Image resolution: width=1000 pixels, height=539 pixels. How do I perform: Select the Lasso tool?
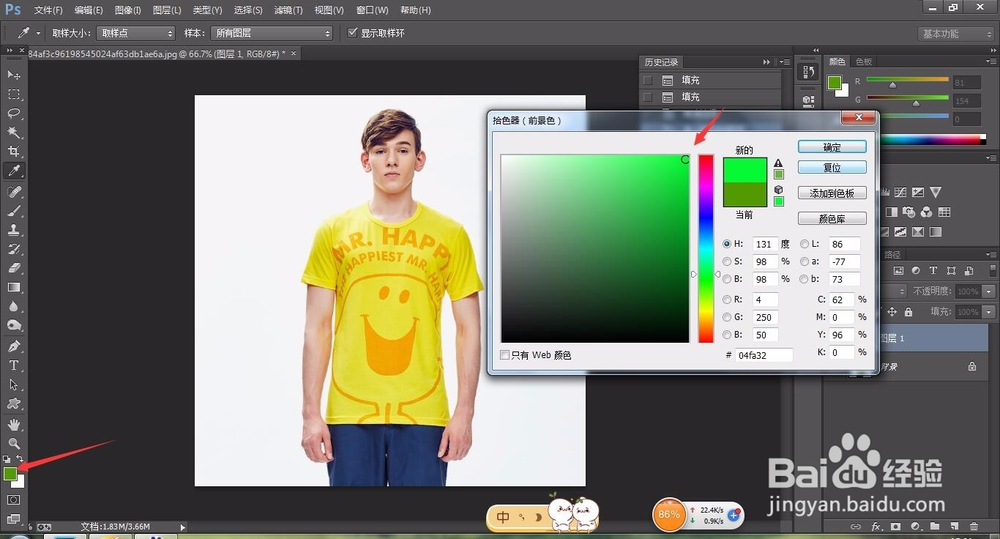13,114
